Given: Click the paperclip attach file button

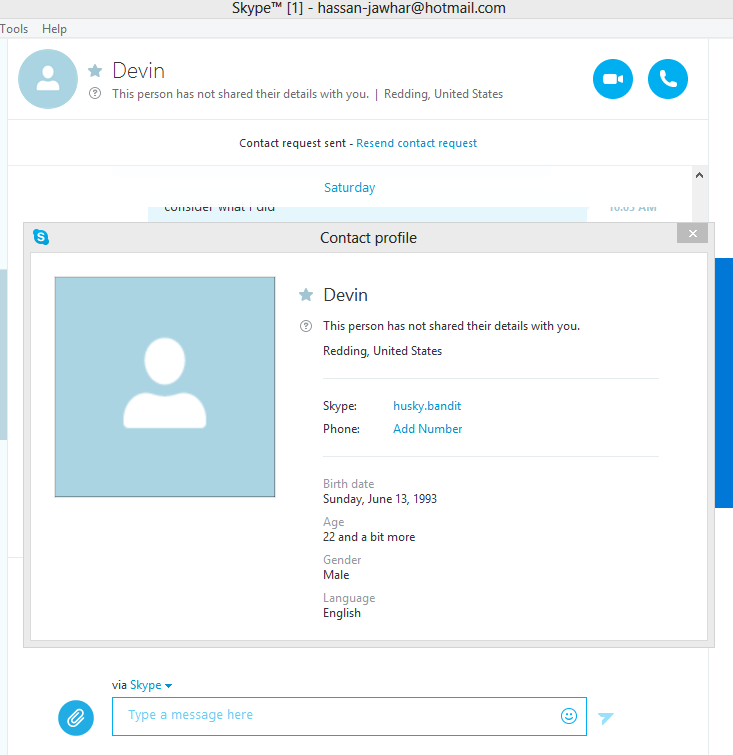Looking at the screenshot, I should pos(76,718).
